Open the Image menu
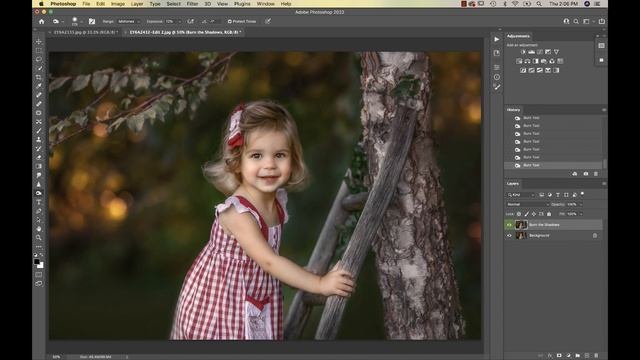Image resolution: width=640 pixels, height=360 pixels. tap(118, 4)
